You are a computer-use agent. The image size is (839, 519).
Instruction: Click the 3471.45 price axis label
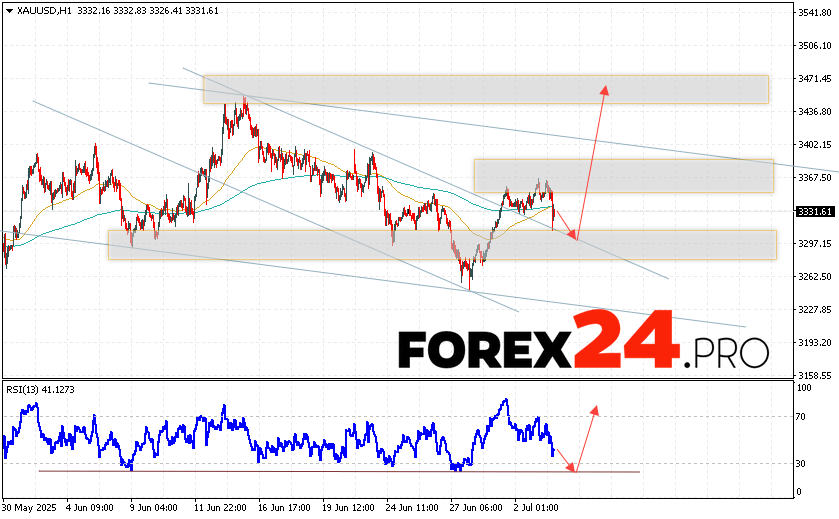click(x=816, y=78)
